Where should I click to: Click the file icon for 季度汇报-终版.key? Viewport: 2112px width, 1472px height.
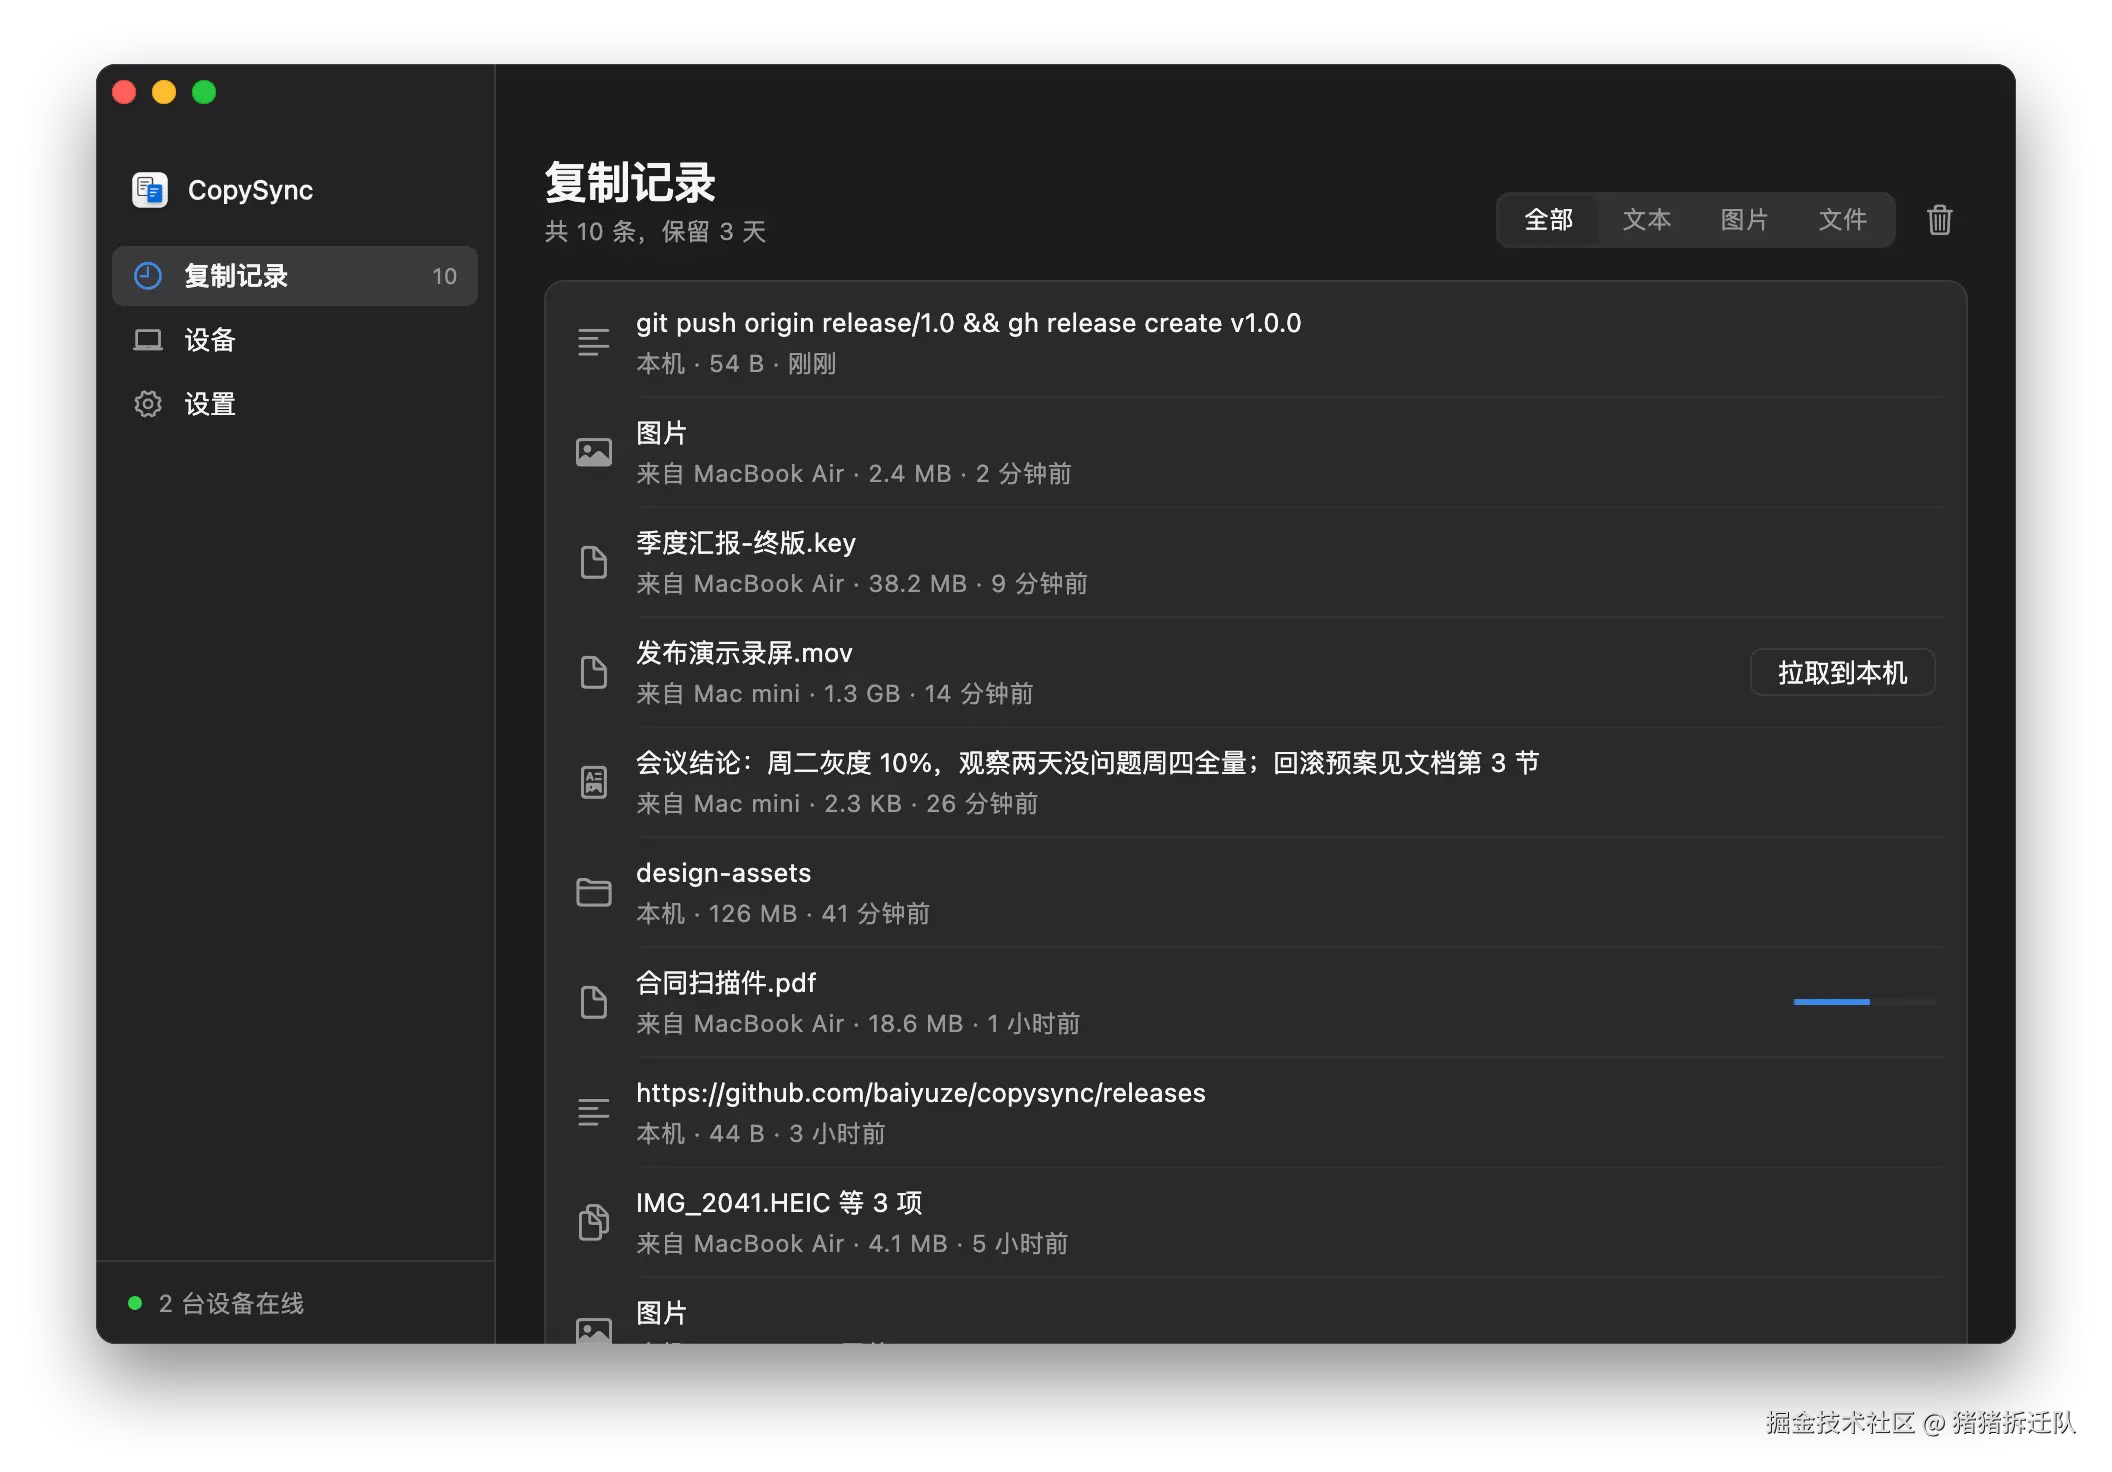point(593,562)
